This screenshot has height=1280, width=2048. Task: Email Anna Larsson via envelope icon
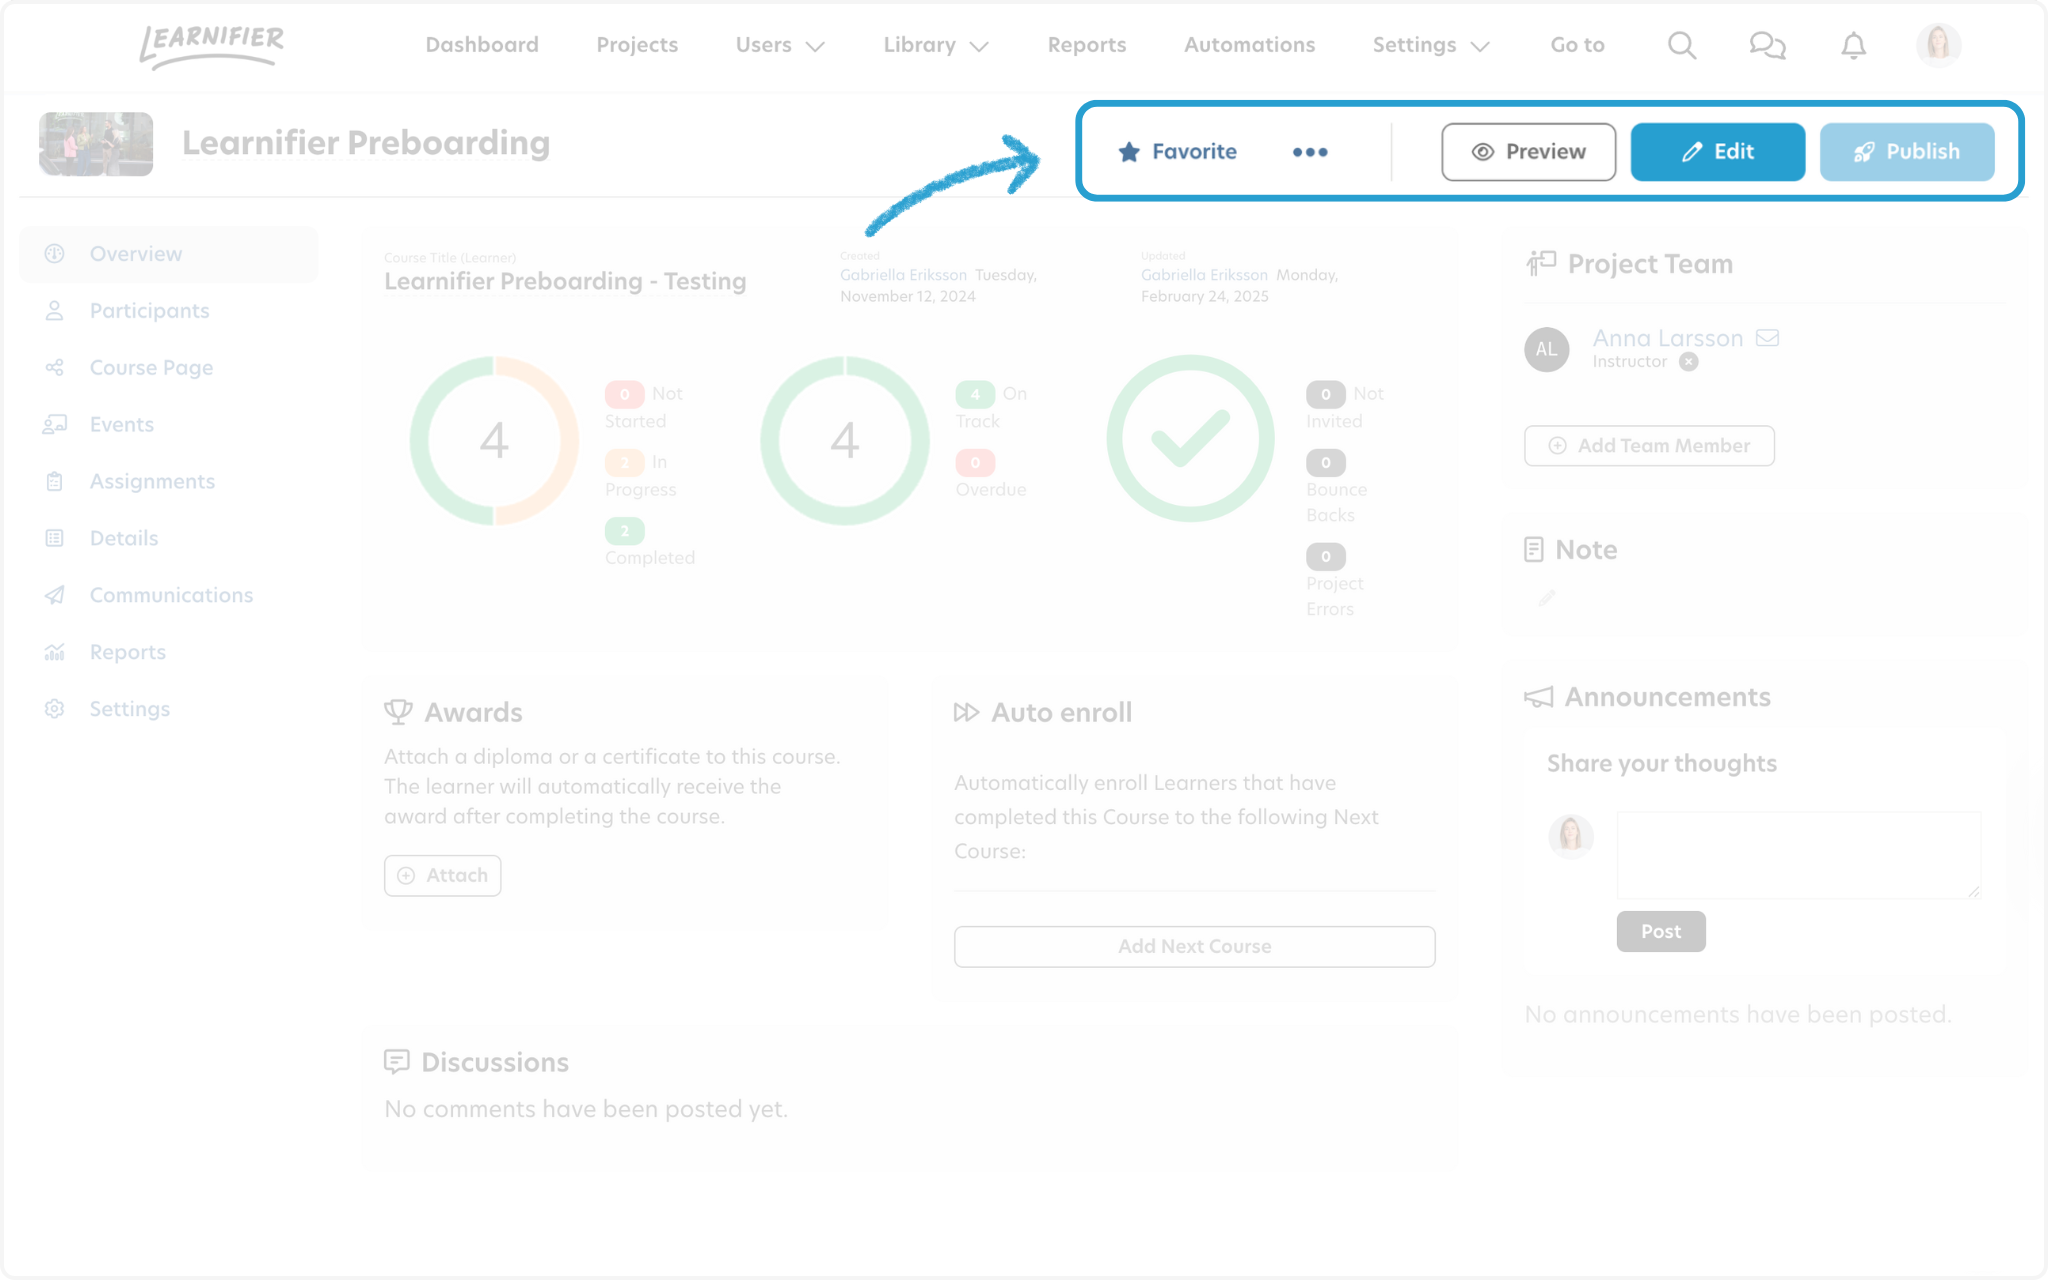tap(1768, 338)
